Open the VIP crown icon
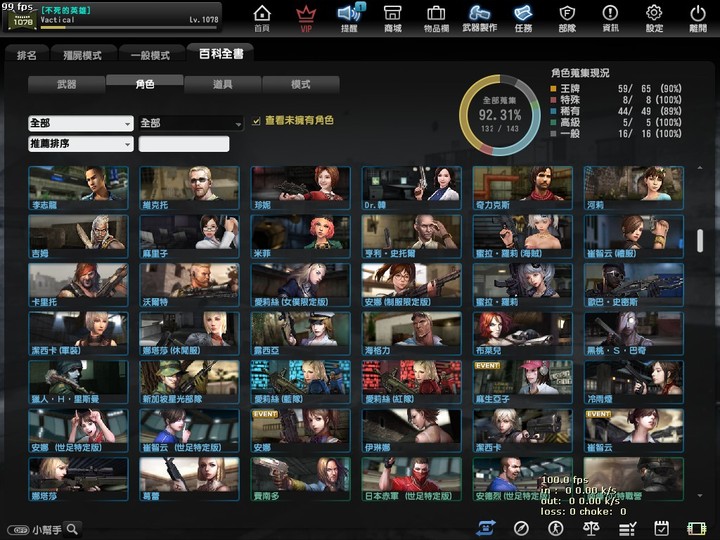The height and width of the screenshot is (540, 720). pos(306,16)
